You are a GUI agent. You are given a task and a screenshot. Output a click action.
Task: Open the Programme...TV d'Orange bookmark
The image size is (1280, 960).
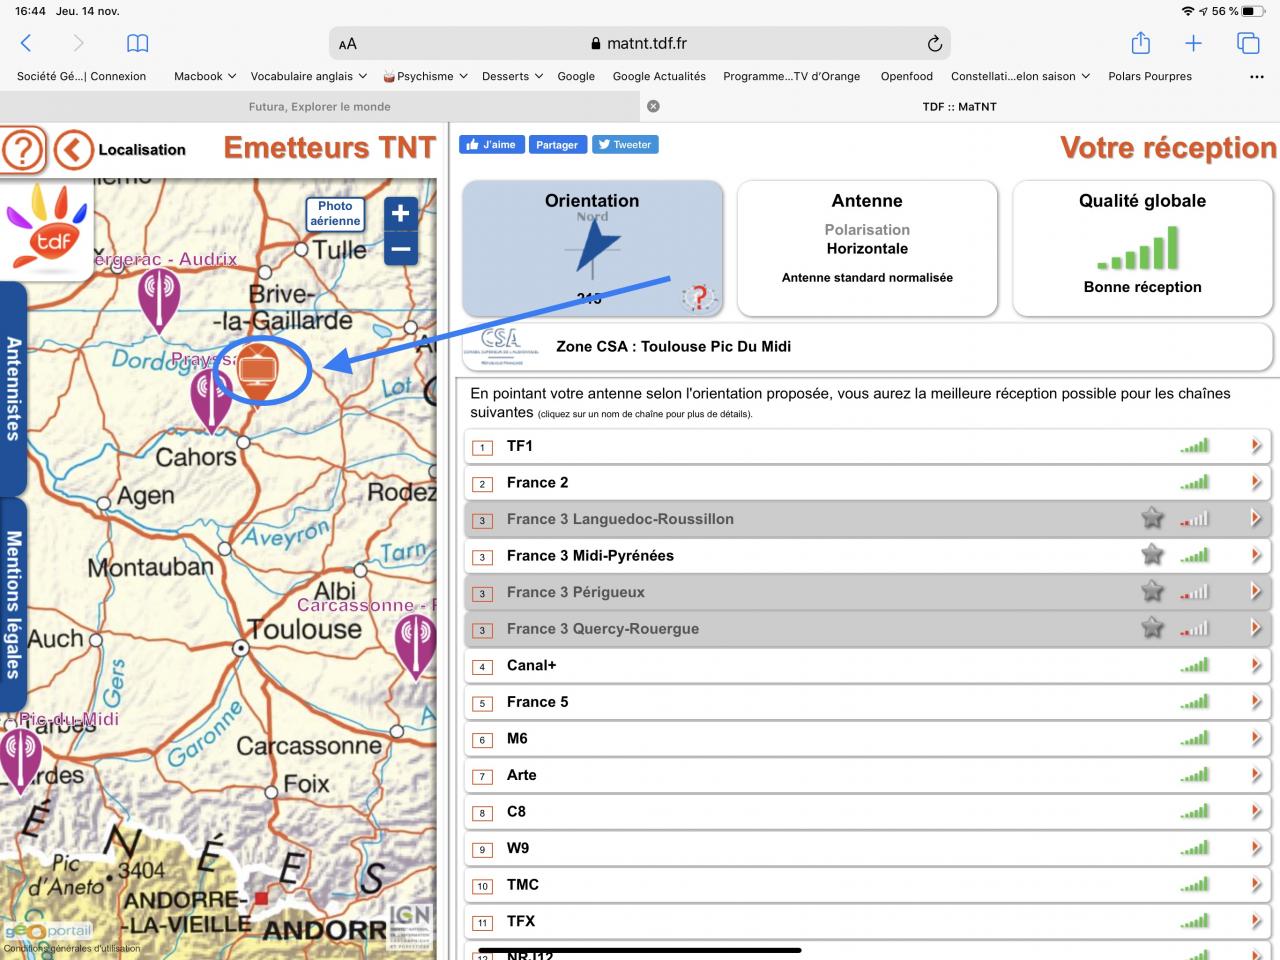click(x=791, y=76)
